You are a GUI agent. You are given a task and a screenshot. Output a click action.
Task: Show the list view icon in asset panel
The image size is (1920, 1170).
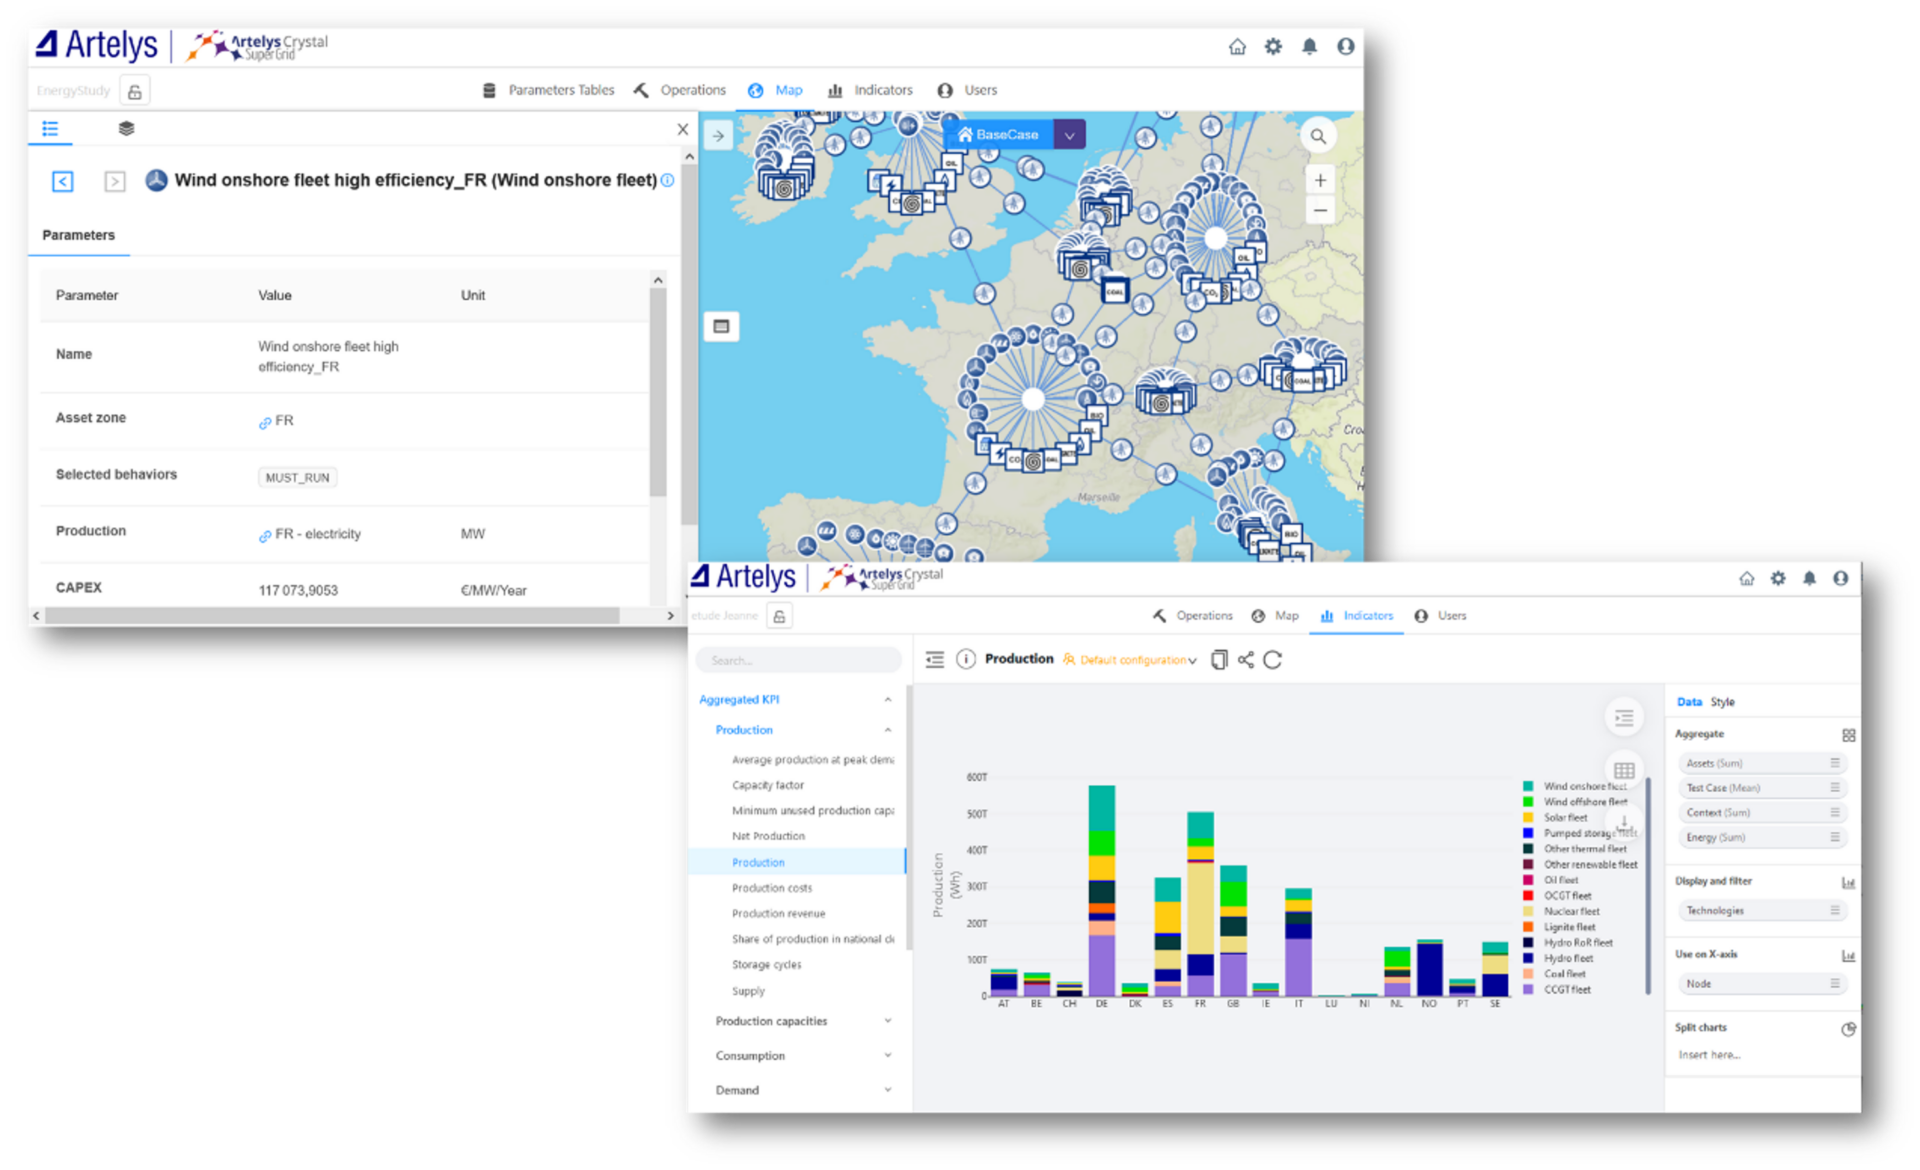click(50, 128)
